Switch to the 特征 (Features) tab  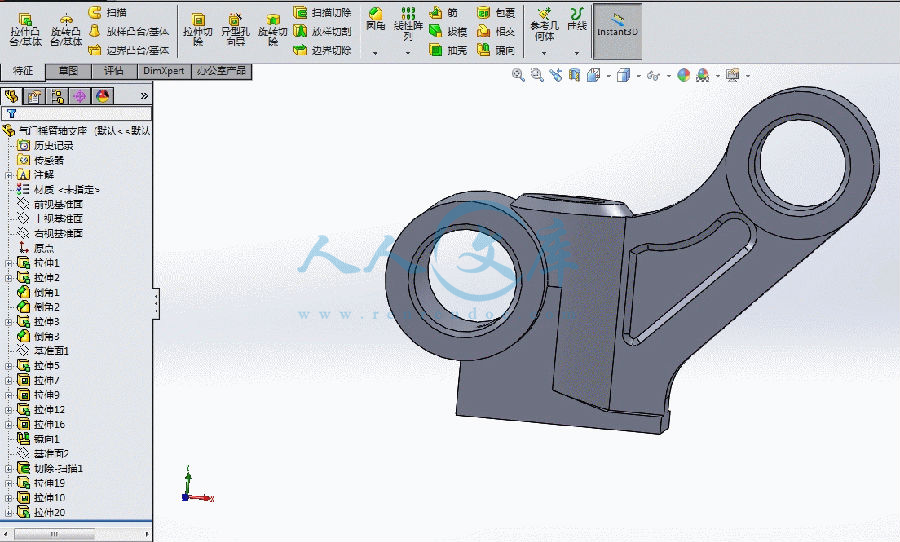(23, 71)
